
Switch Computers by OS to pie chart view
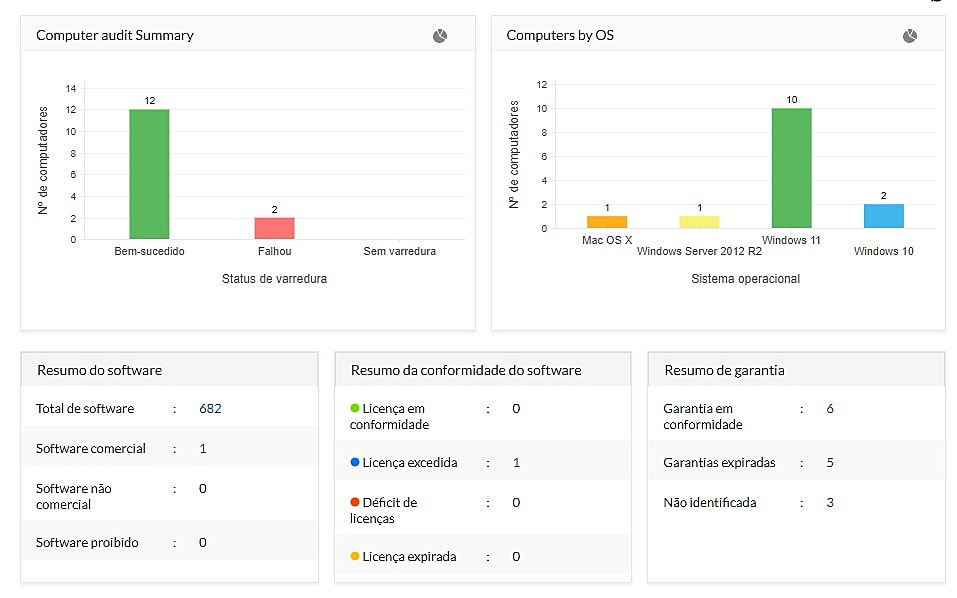pos(910,36)
